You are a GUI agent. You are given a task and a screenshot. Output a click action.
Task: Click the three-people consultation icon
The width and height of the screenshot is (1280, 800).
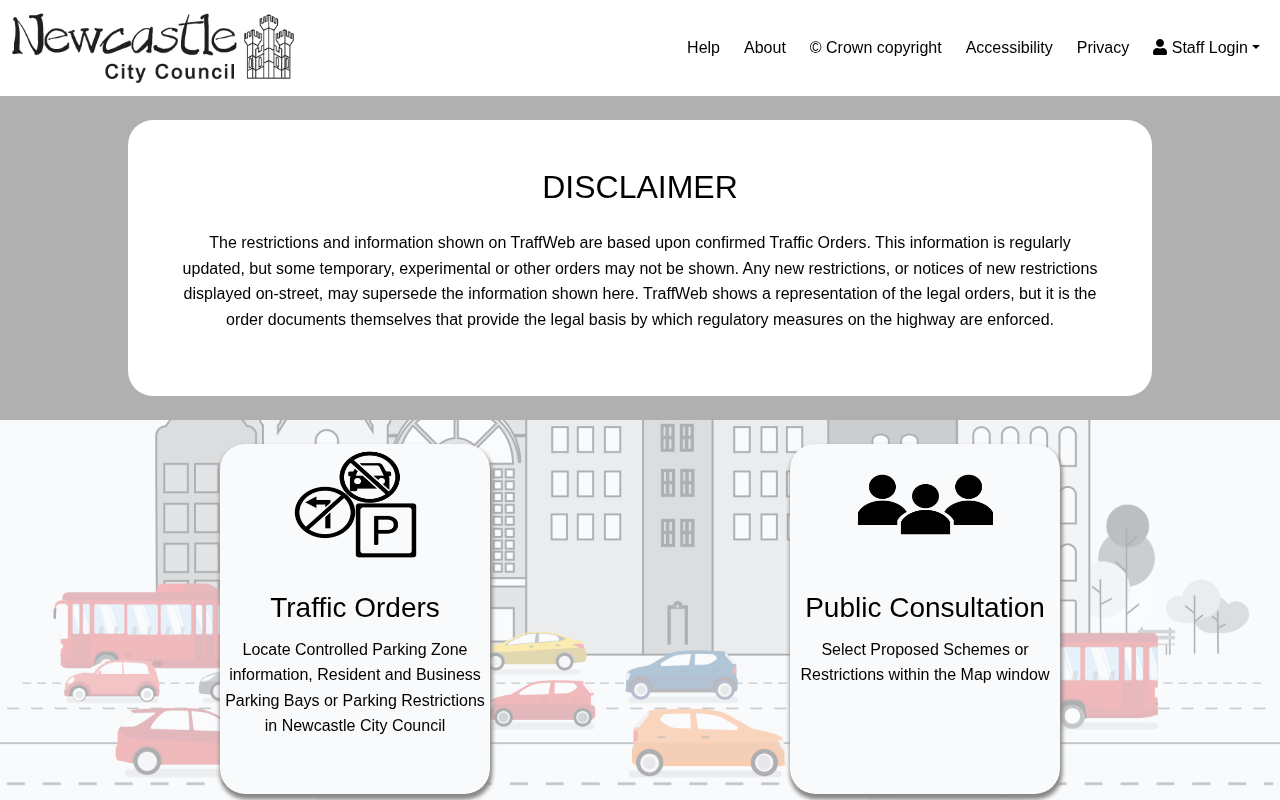925,505
